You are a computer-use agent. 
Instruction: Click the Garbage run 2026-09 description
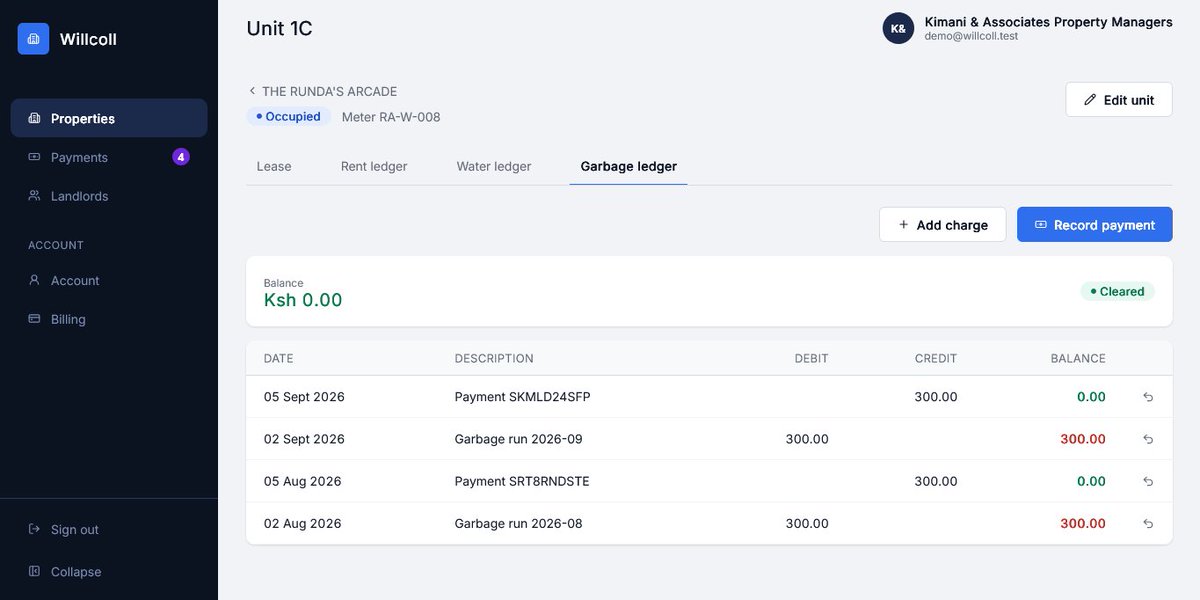click(x=519, y=439)
